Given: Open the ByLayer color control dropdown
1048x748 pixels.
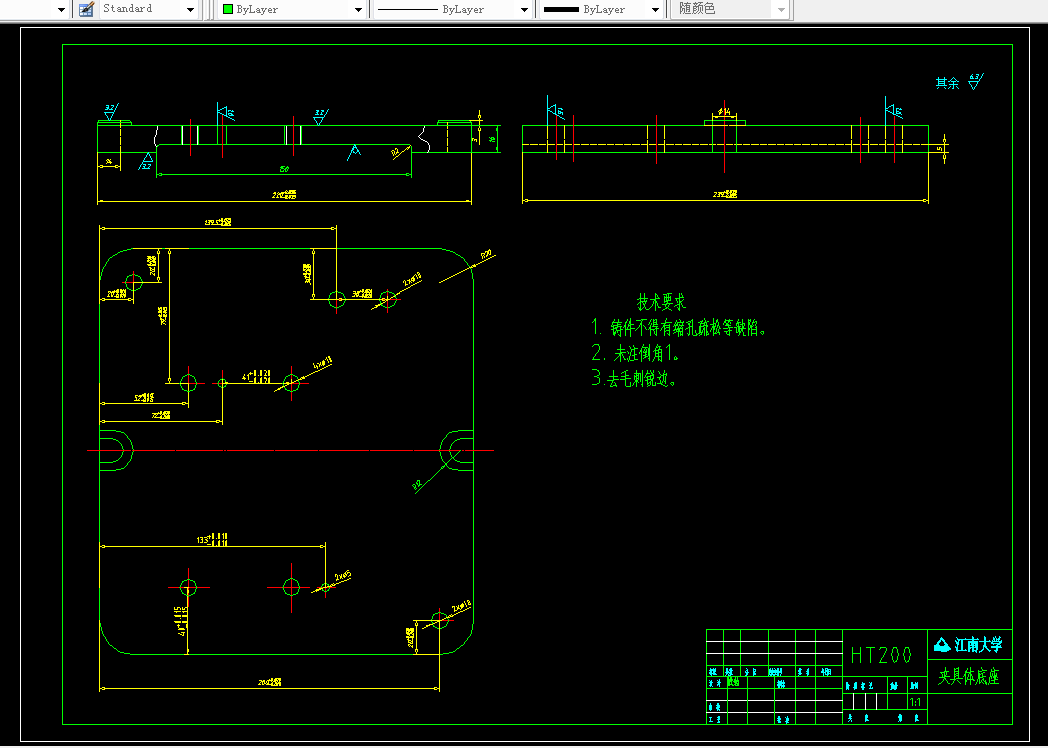Looking at the screenshot, I should pos(358,10).
